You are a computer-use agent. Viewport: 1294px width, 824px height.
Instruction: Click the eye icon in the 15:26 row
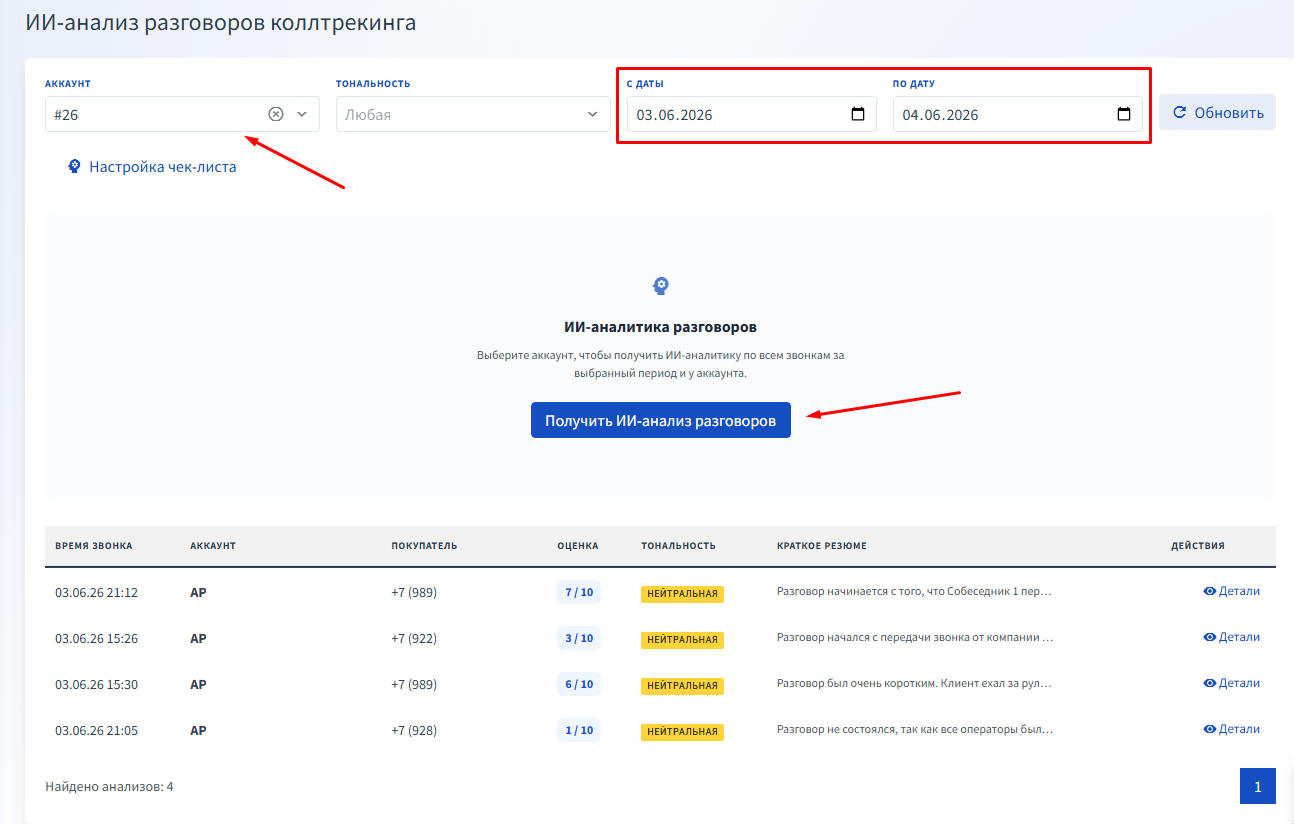(x=1209, y=637)
